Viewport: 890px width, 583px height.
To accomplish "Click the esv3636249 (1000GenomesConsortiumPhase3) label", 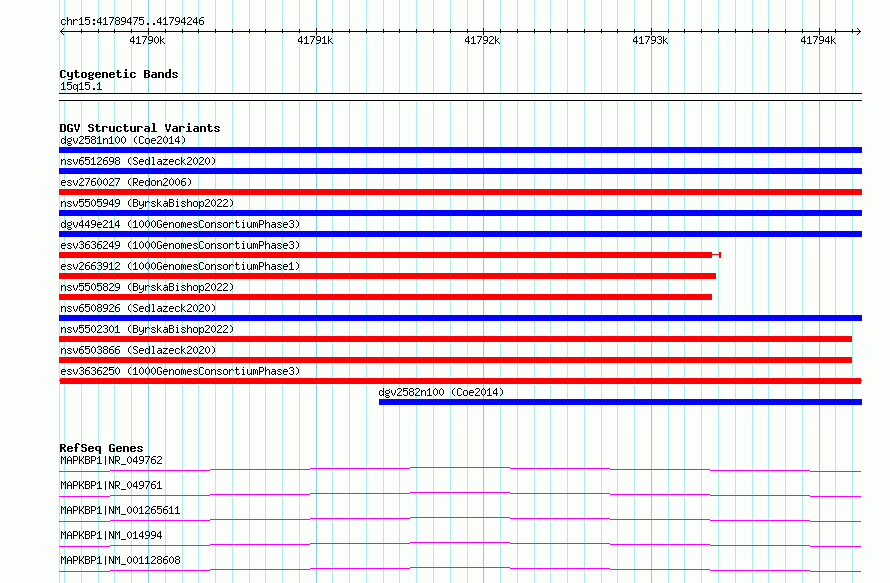I will 180,245.
